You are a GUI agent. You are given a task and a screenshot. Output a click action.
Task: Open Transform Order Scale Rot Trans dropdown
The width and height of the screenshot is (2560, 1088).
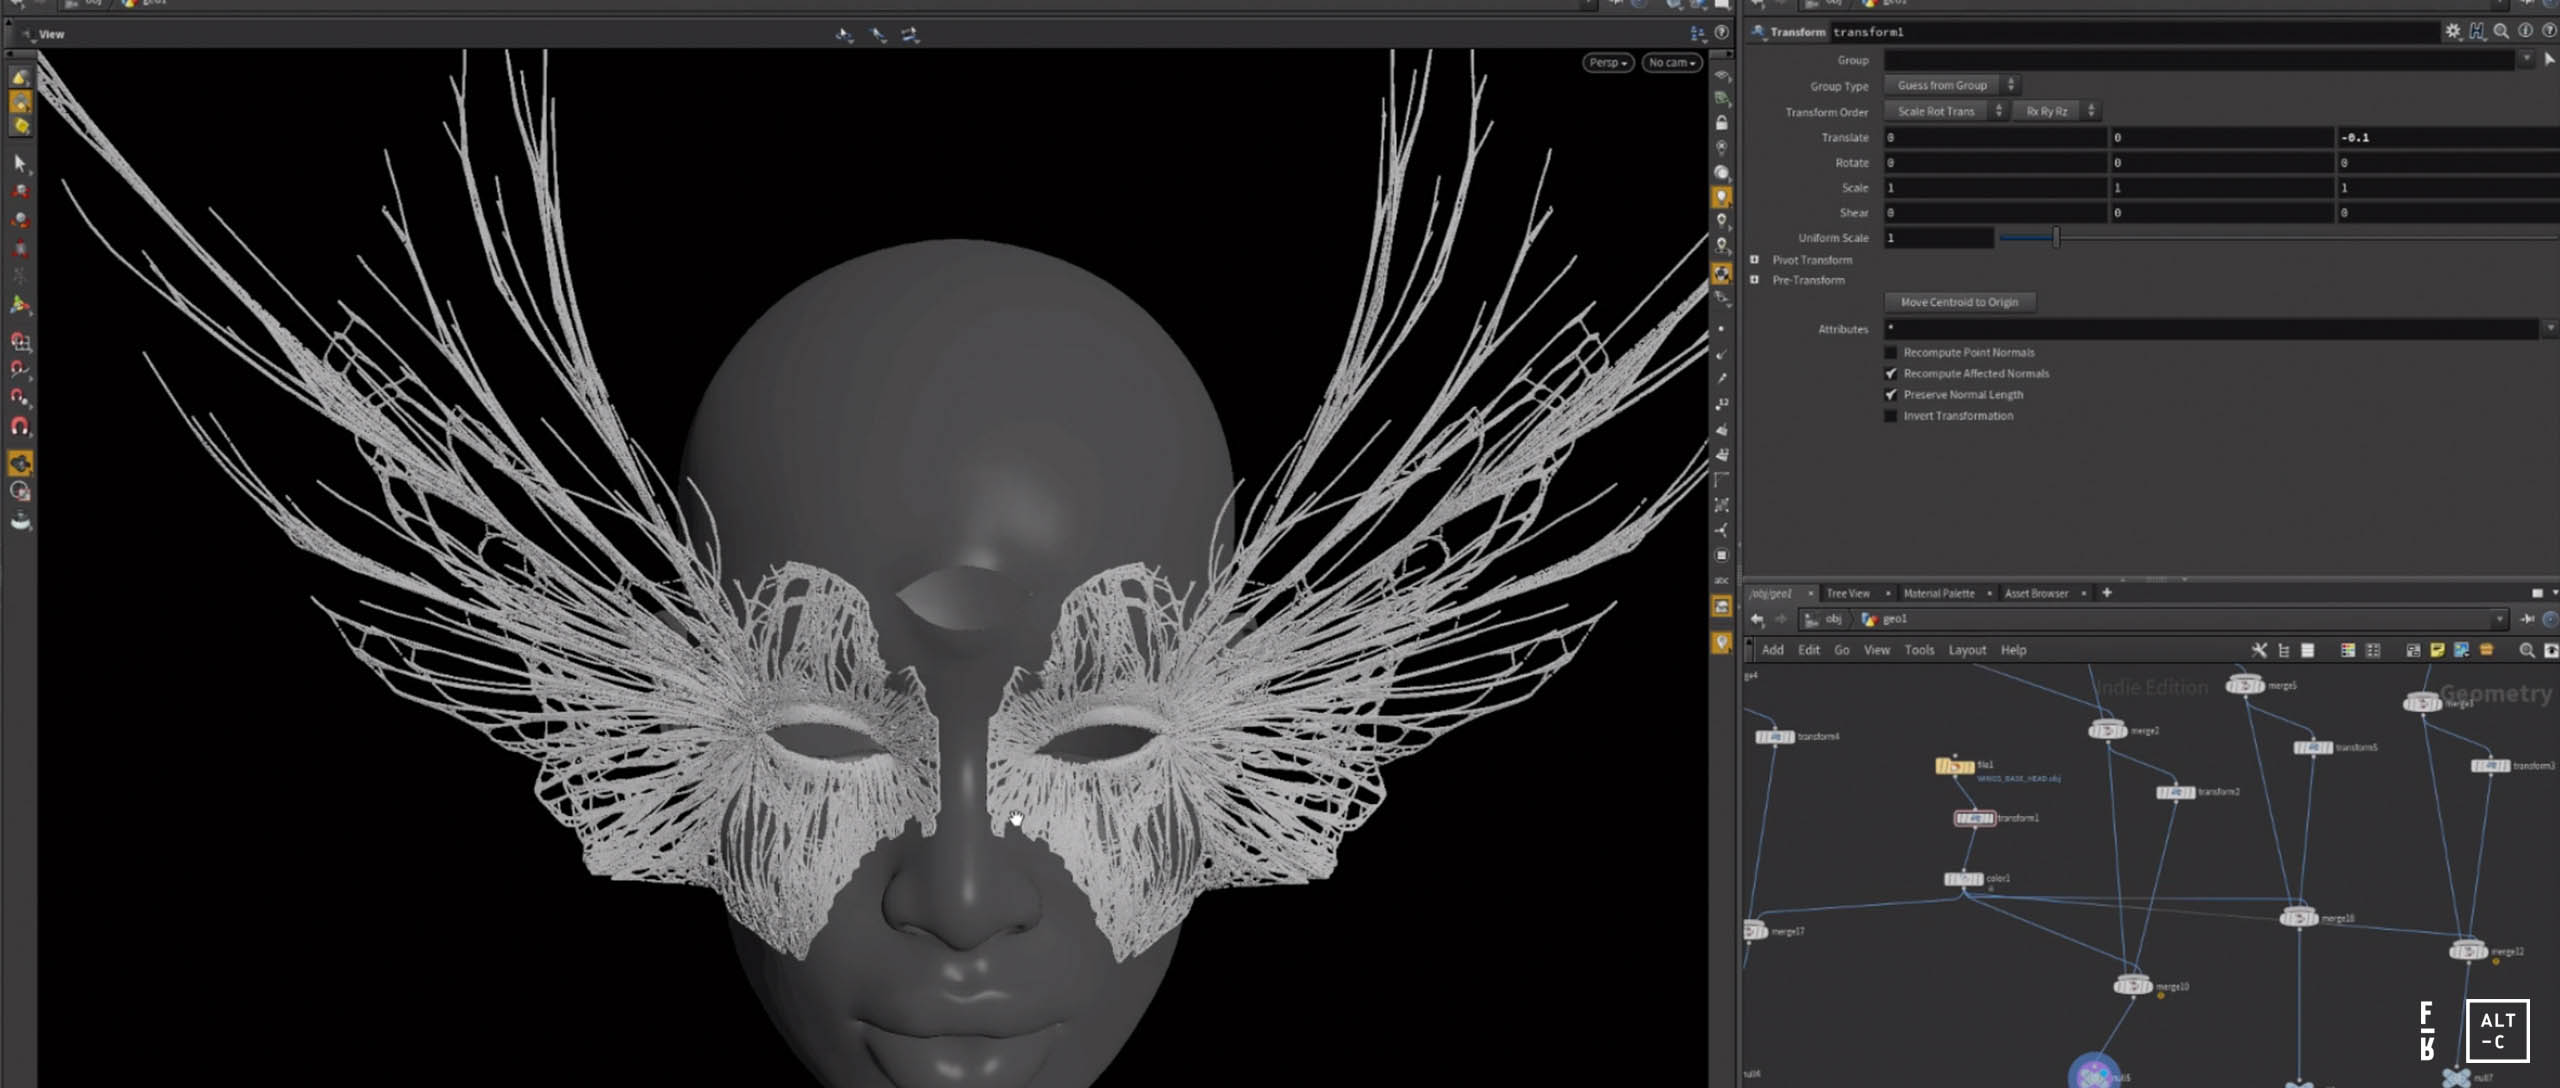coord(1946,112)
